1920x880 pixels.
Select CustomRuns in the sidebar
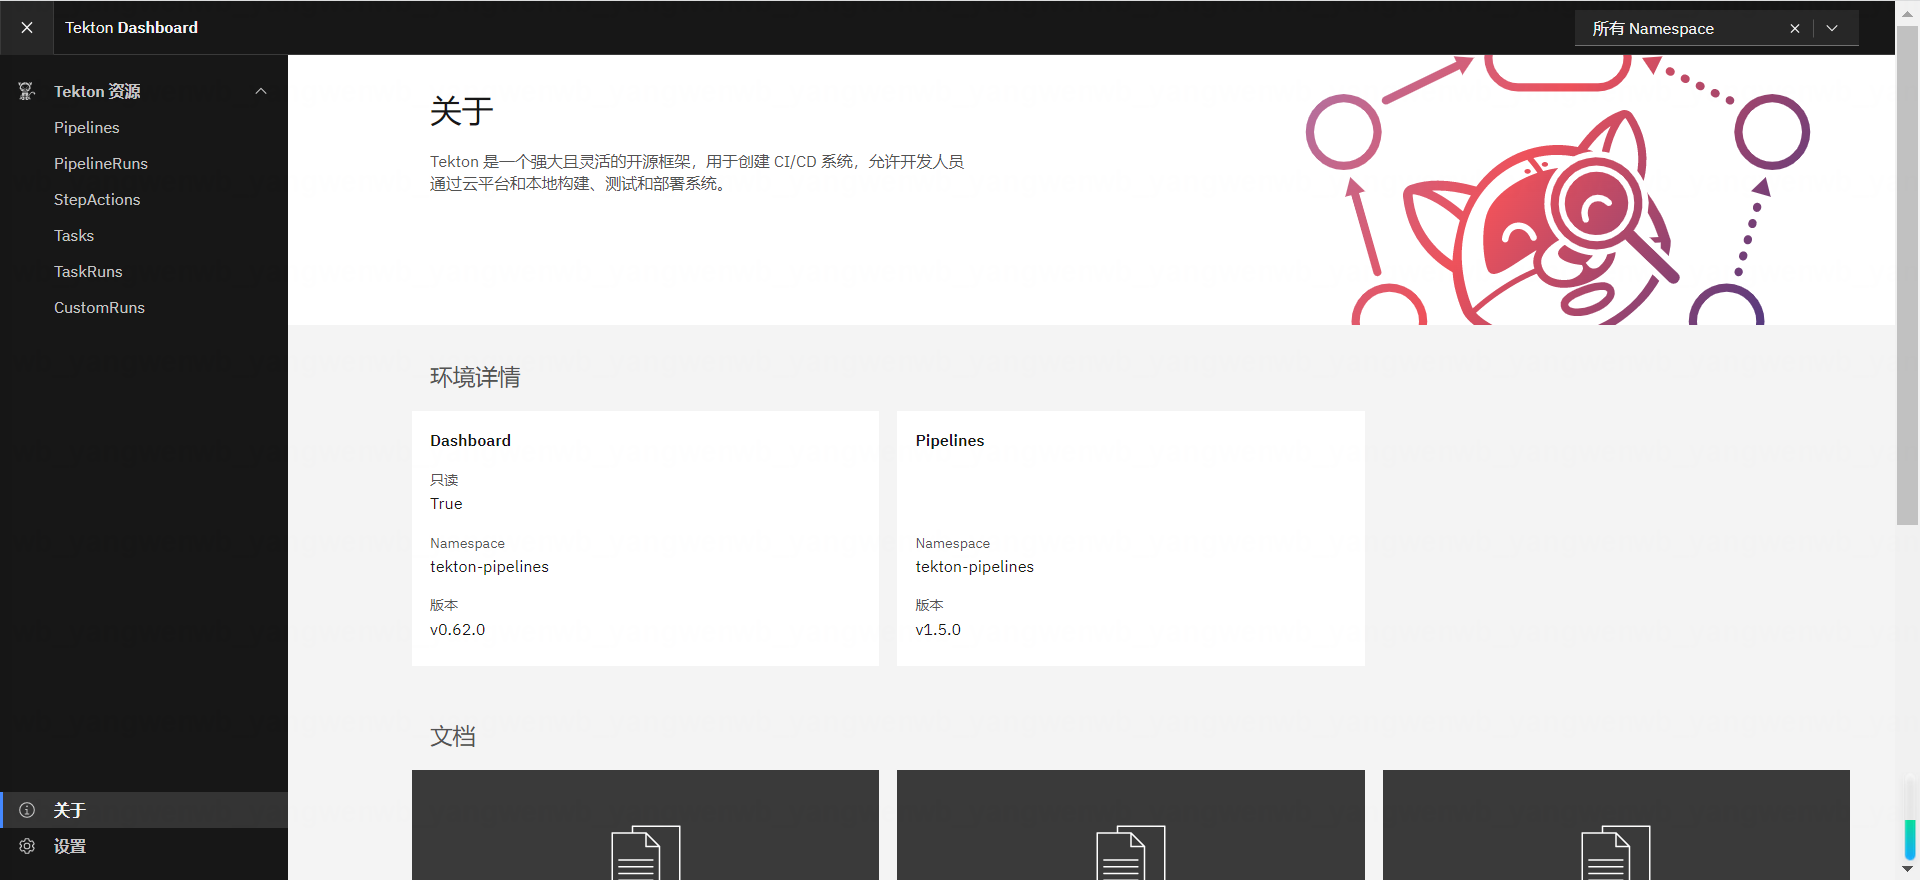pos(99,308)
